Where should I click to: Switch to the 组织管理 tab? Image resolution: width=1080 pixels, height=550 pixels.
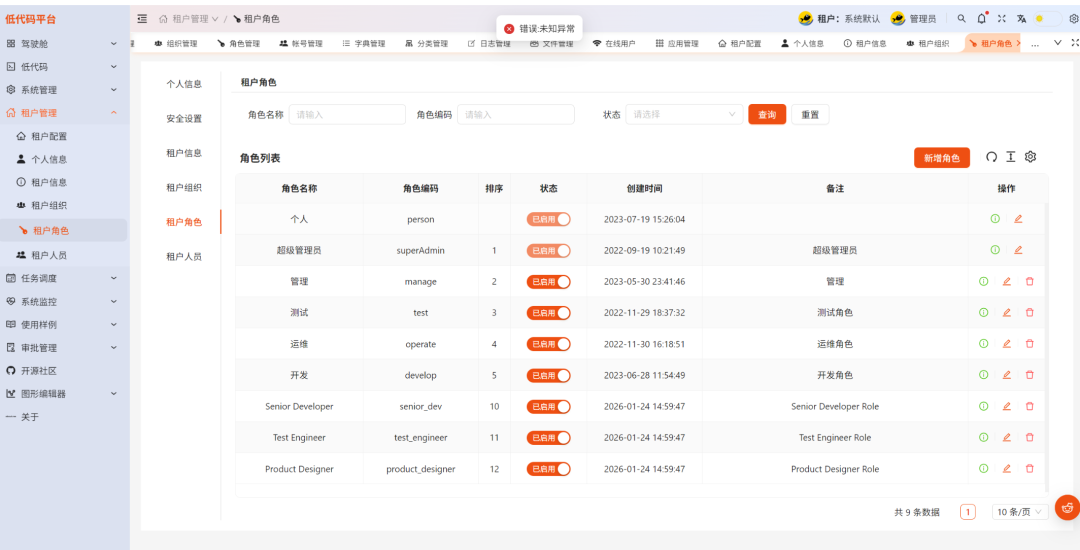pos(176,43)
